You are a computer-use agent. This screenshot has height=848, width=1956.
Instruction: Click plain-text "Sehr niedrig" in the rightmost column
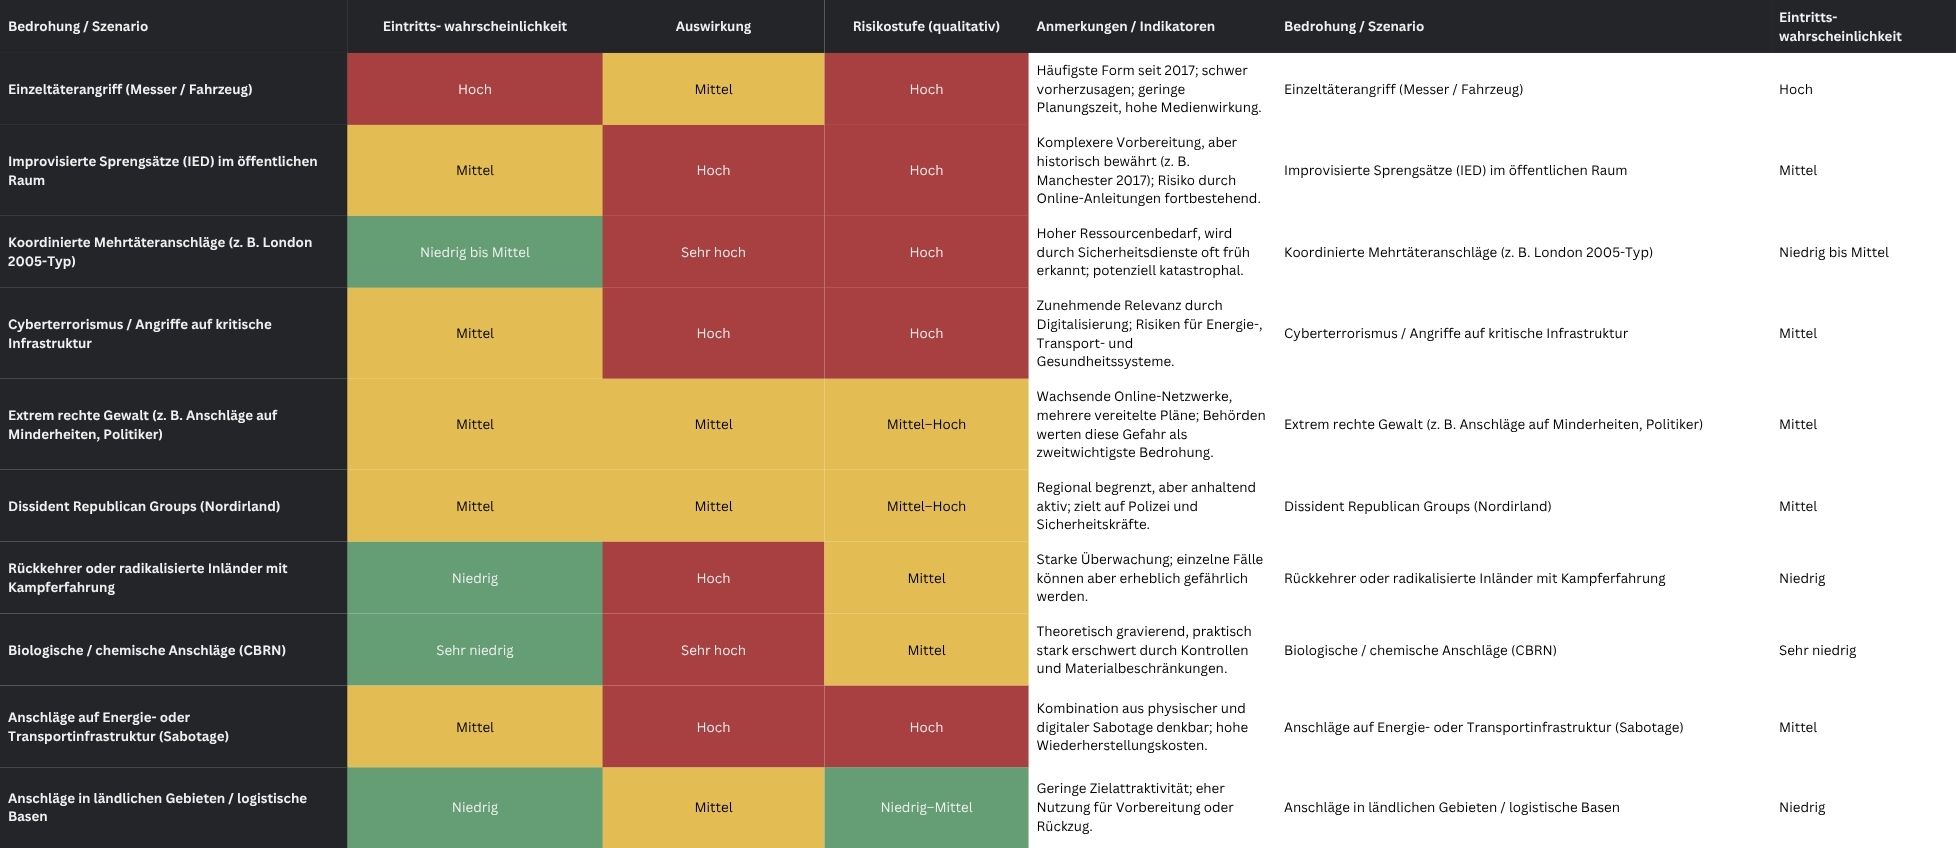click(x=1817, y=650)
